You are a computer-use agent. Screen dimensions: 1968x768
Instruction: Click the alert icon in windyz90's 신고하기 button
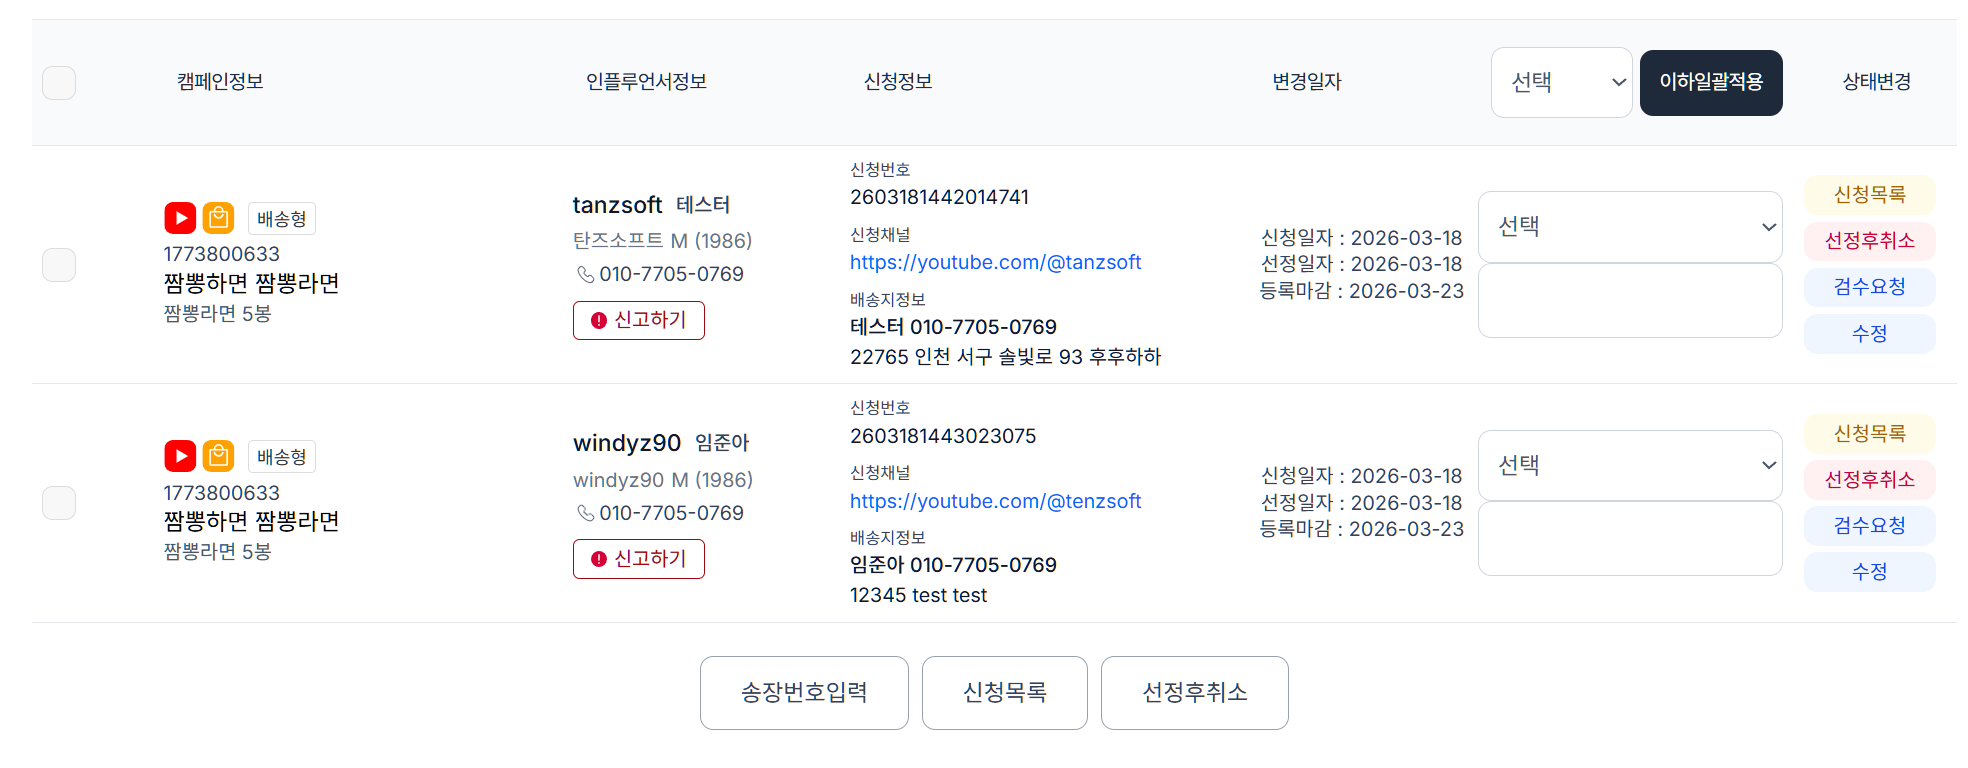(597, 559)
